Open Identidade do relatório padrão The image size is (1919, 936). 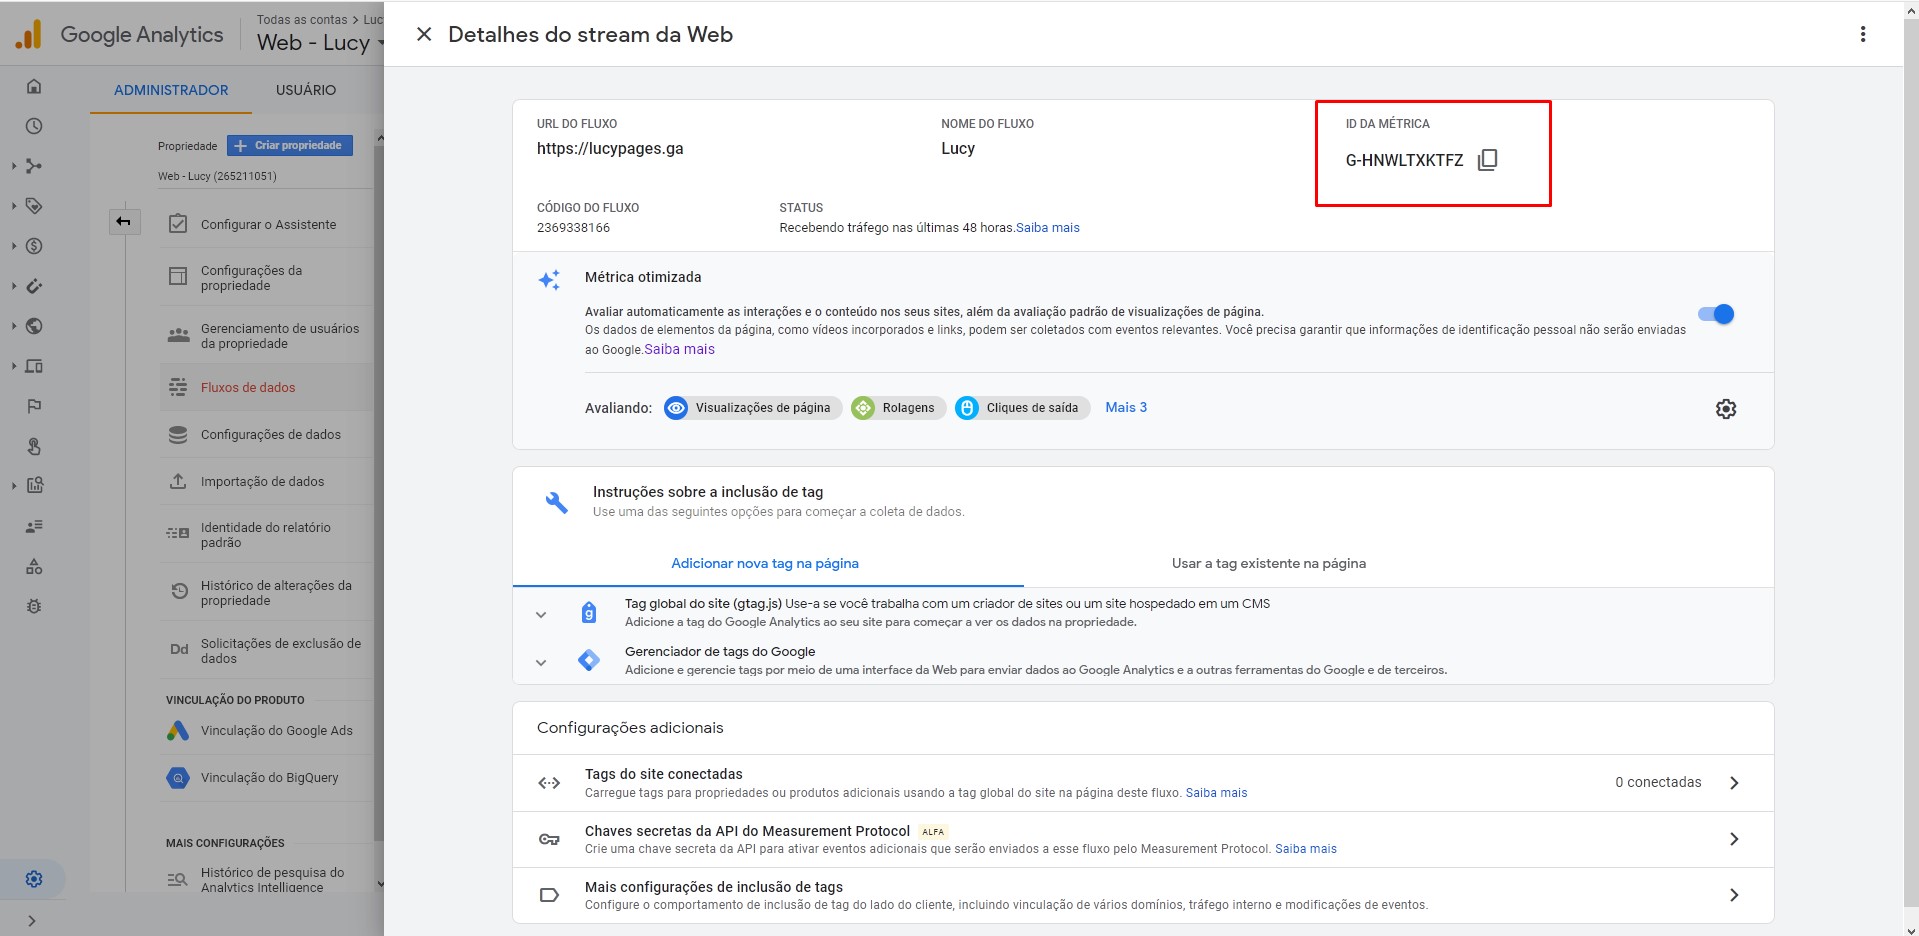coord(266,534)
